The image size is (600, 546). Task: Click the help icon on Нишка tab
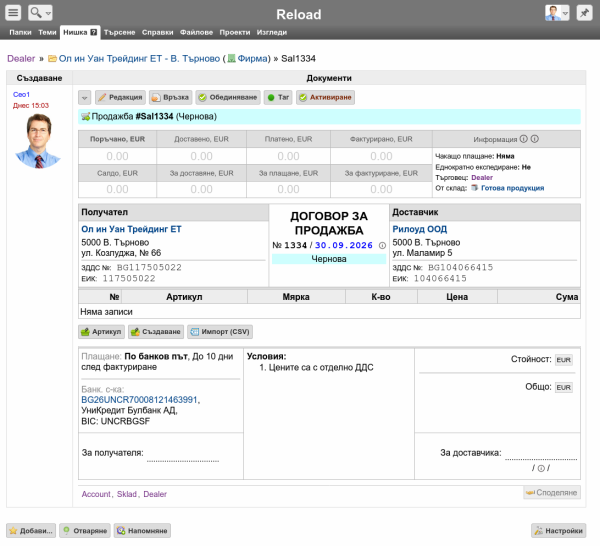(x=93, y=32)
